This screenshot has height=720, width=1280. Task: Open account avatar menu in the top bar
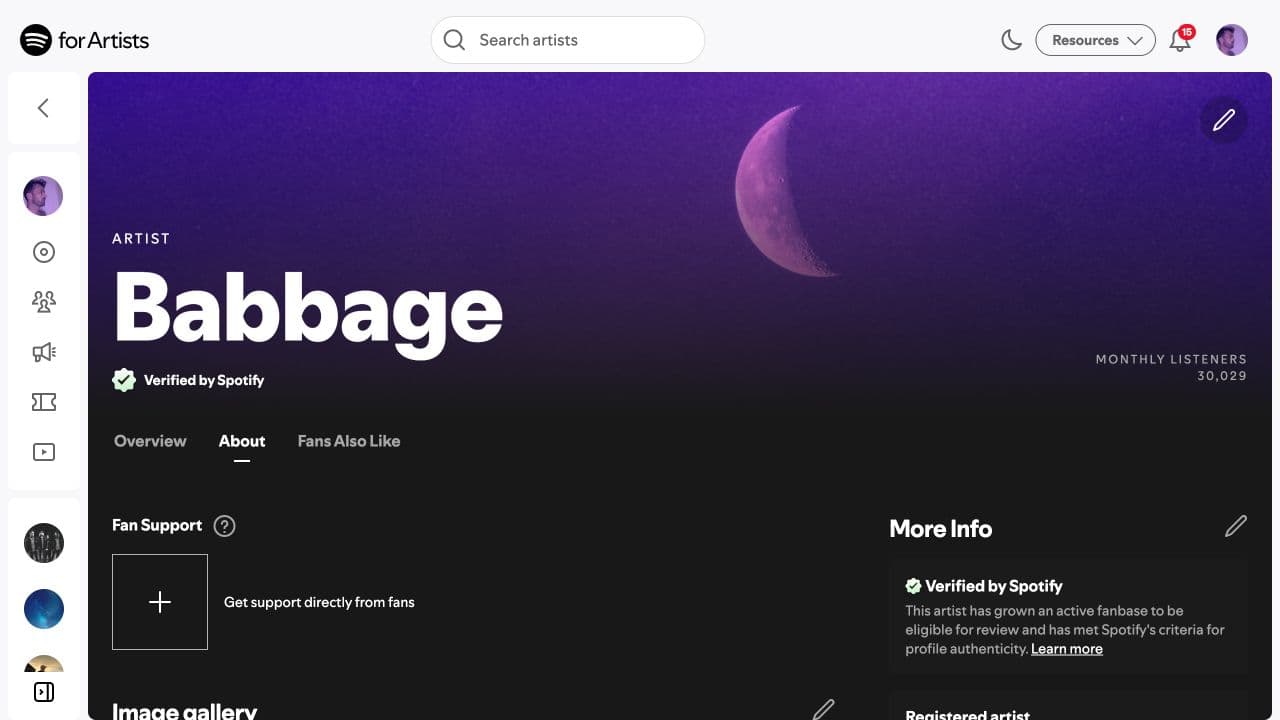[1232, 40]
